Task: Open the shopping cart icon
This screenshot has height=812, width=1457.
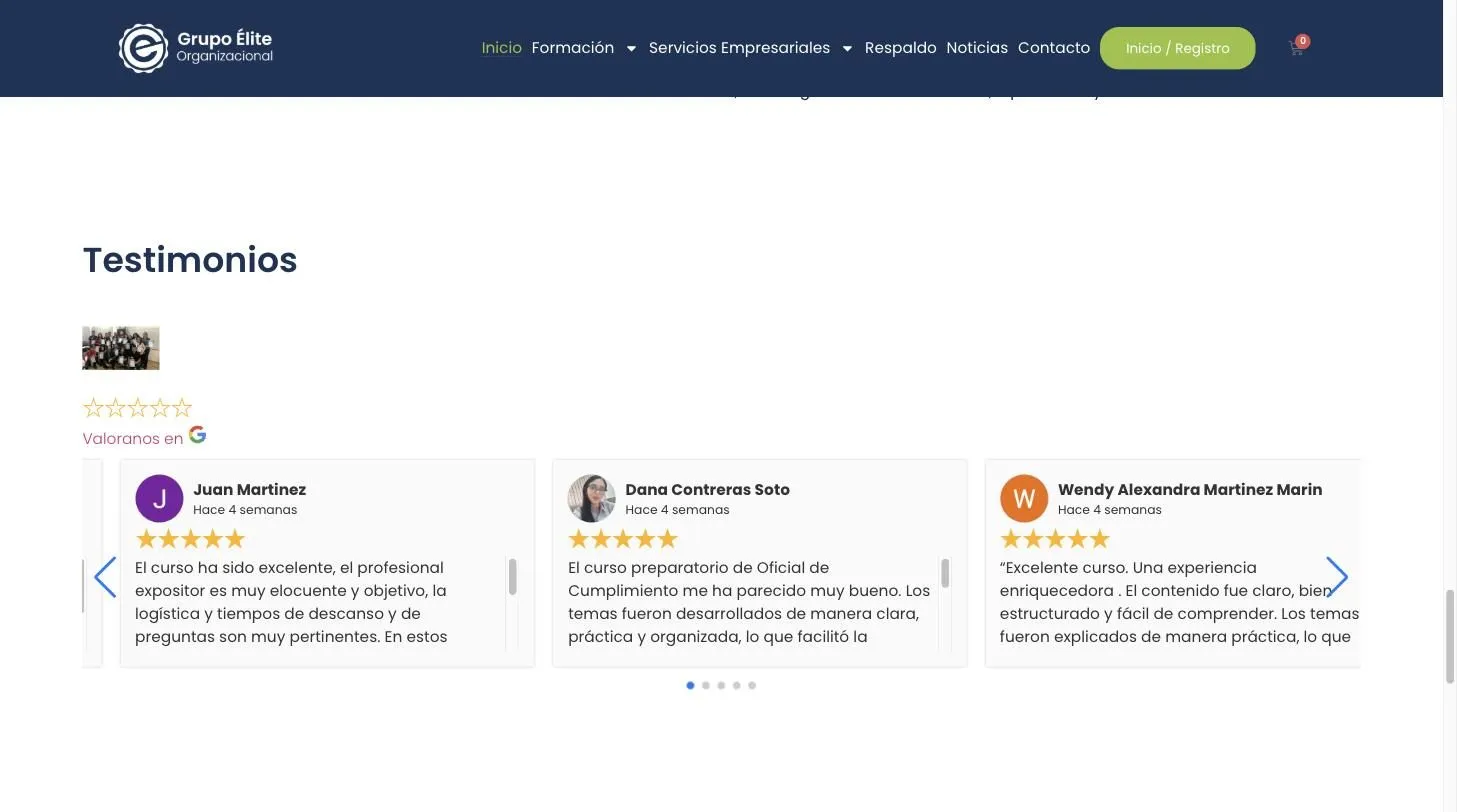Action: tap(1297, 48)
